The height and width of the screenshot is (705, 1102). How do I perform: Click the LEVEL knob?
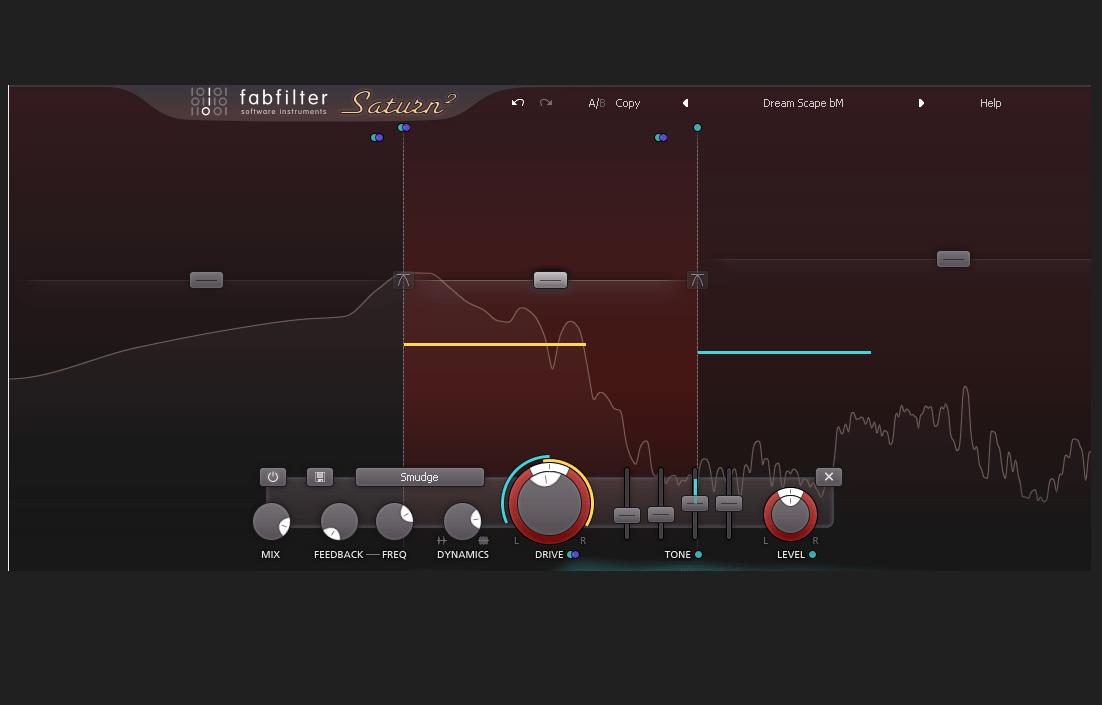[x=791, y=515]
